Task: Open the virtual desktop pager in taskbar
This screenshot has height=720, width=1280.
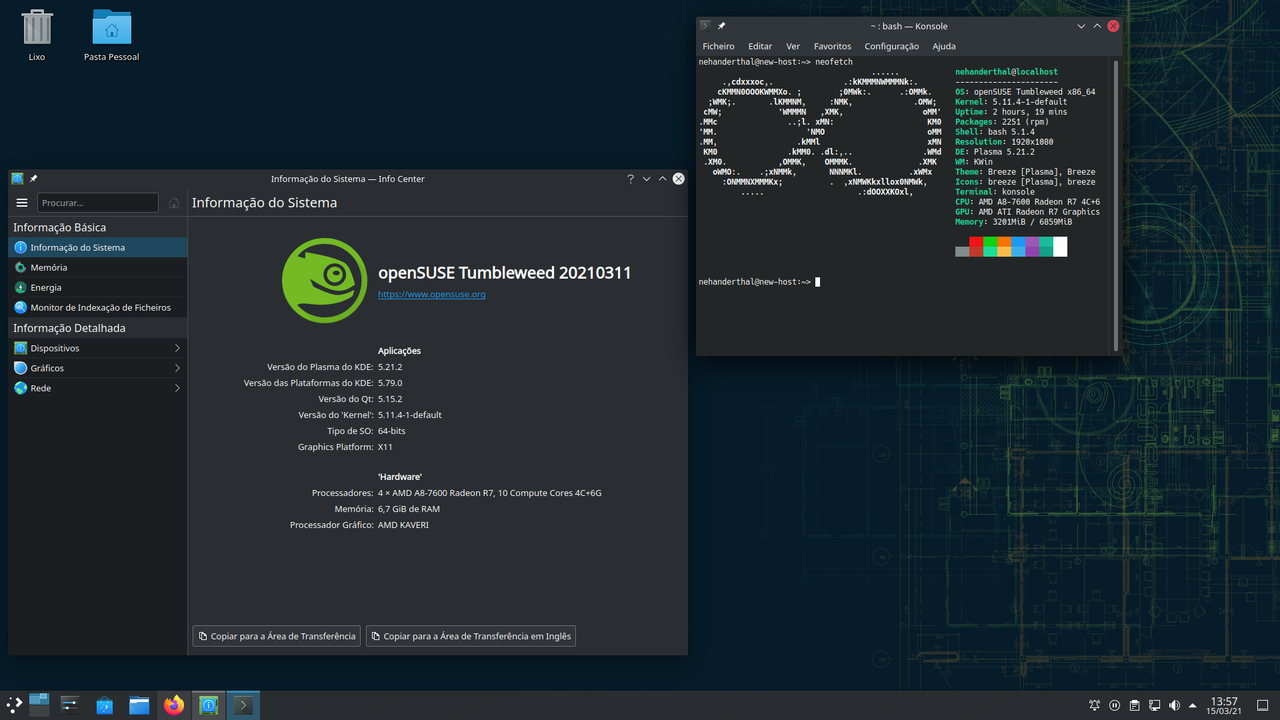Action: 39,705
